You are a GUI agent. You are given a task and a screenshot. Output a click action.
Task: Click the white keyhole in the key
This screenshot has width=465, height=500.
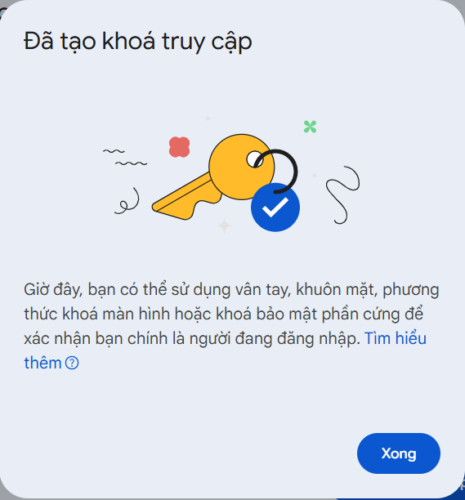click(x=255, y=159)
